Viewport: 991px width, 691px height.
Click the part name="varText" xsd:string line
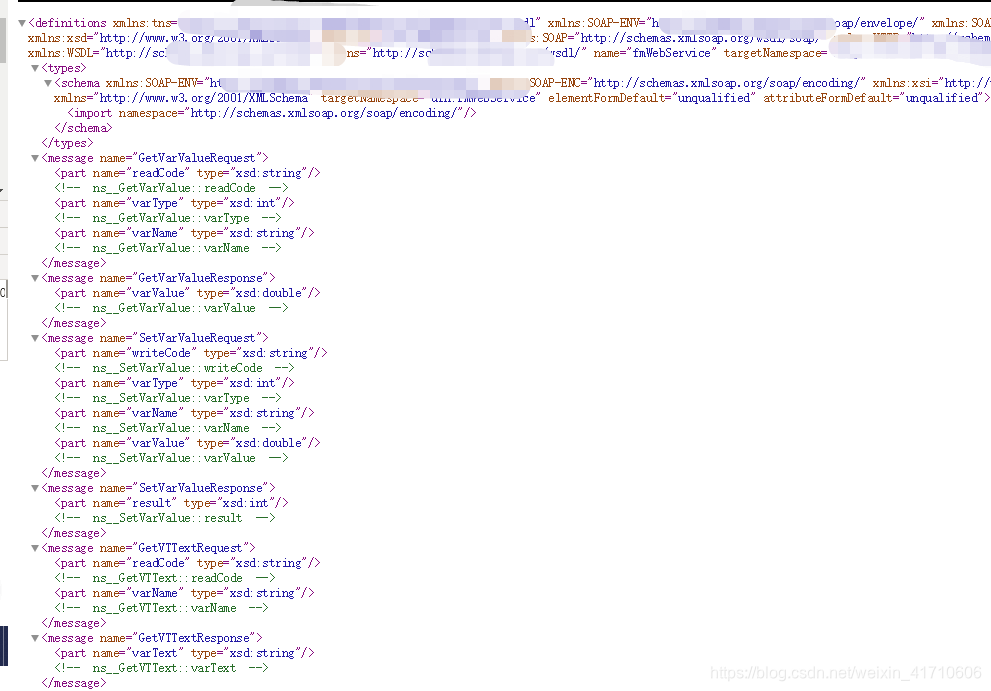[x=185, y=654]
